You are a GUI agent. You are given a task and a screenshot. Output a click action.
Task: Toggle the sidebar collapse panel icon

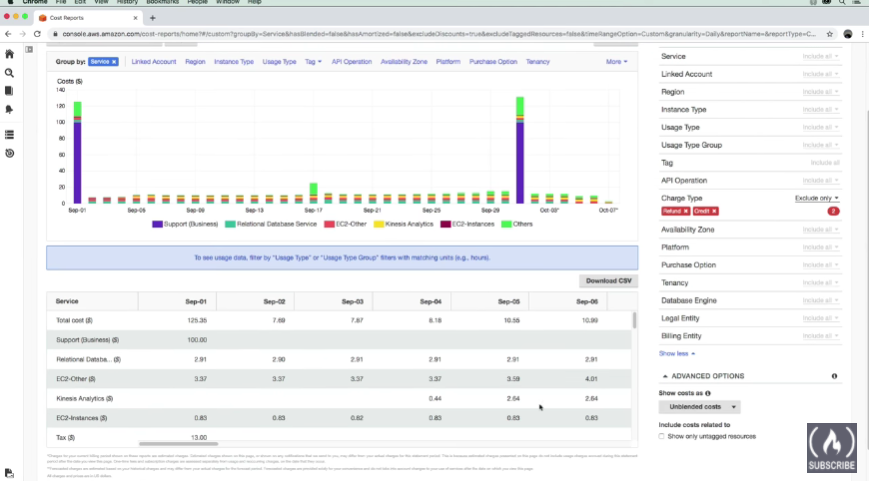click(29, 49)
